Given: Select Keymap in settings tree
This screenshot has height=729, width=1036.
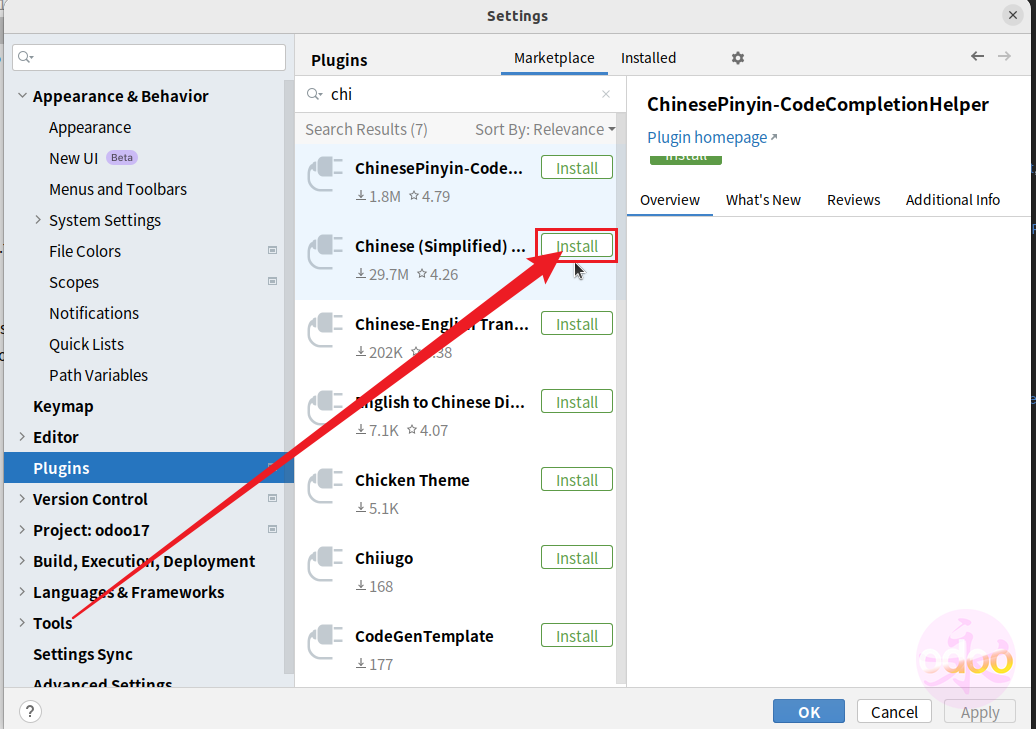Looking at the screenshot, I should click(63, 406).
